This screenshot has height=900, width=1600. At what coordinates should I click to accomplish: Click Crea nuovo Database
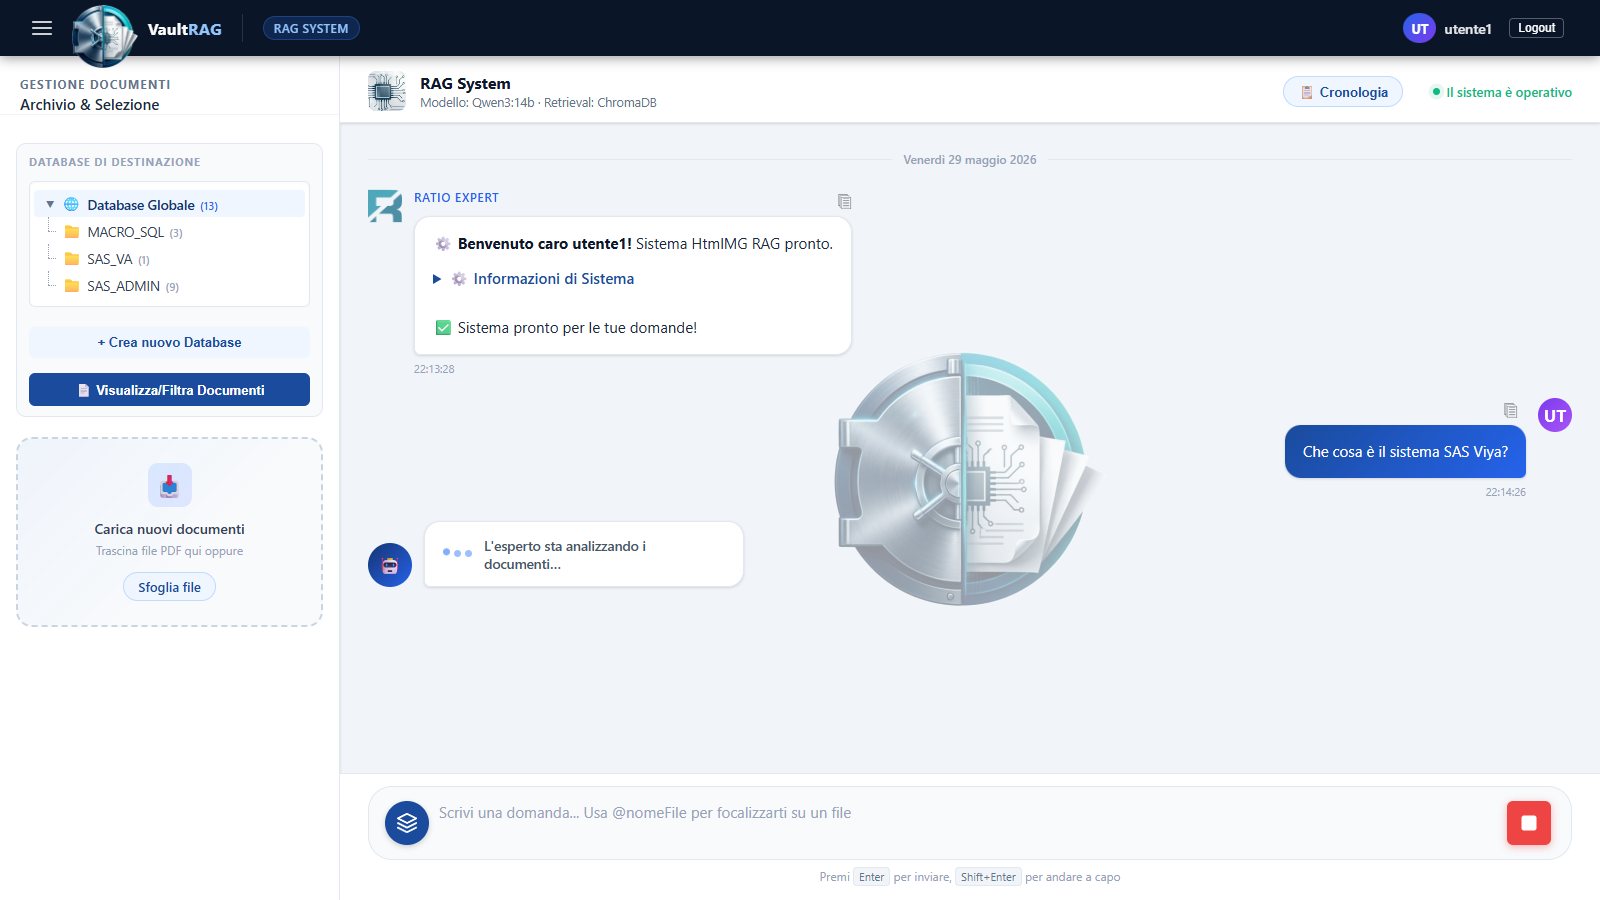(x=169, y=342)
